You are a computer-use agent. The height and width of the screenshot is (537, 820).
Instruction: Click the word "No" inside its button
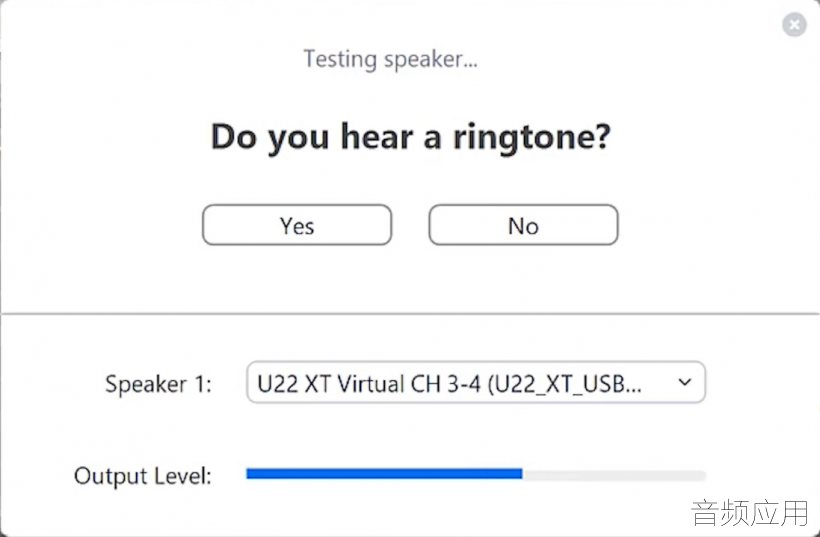[x=523, y=226]
